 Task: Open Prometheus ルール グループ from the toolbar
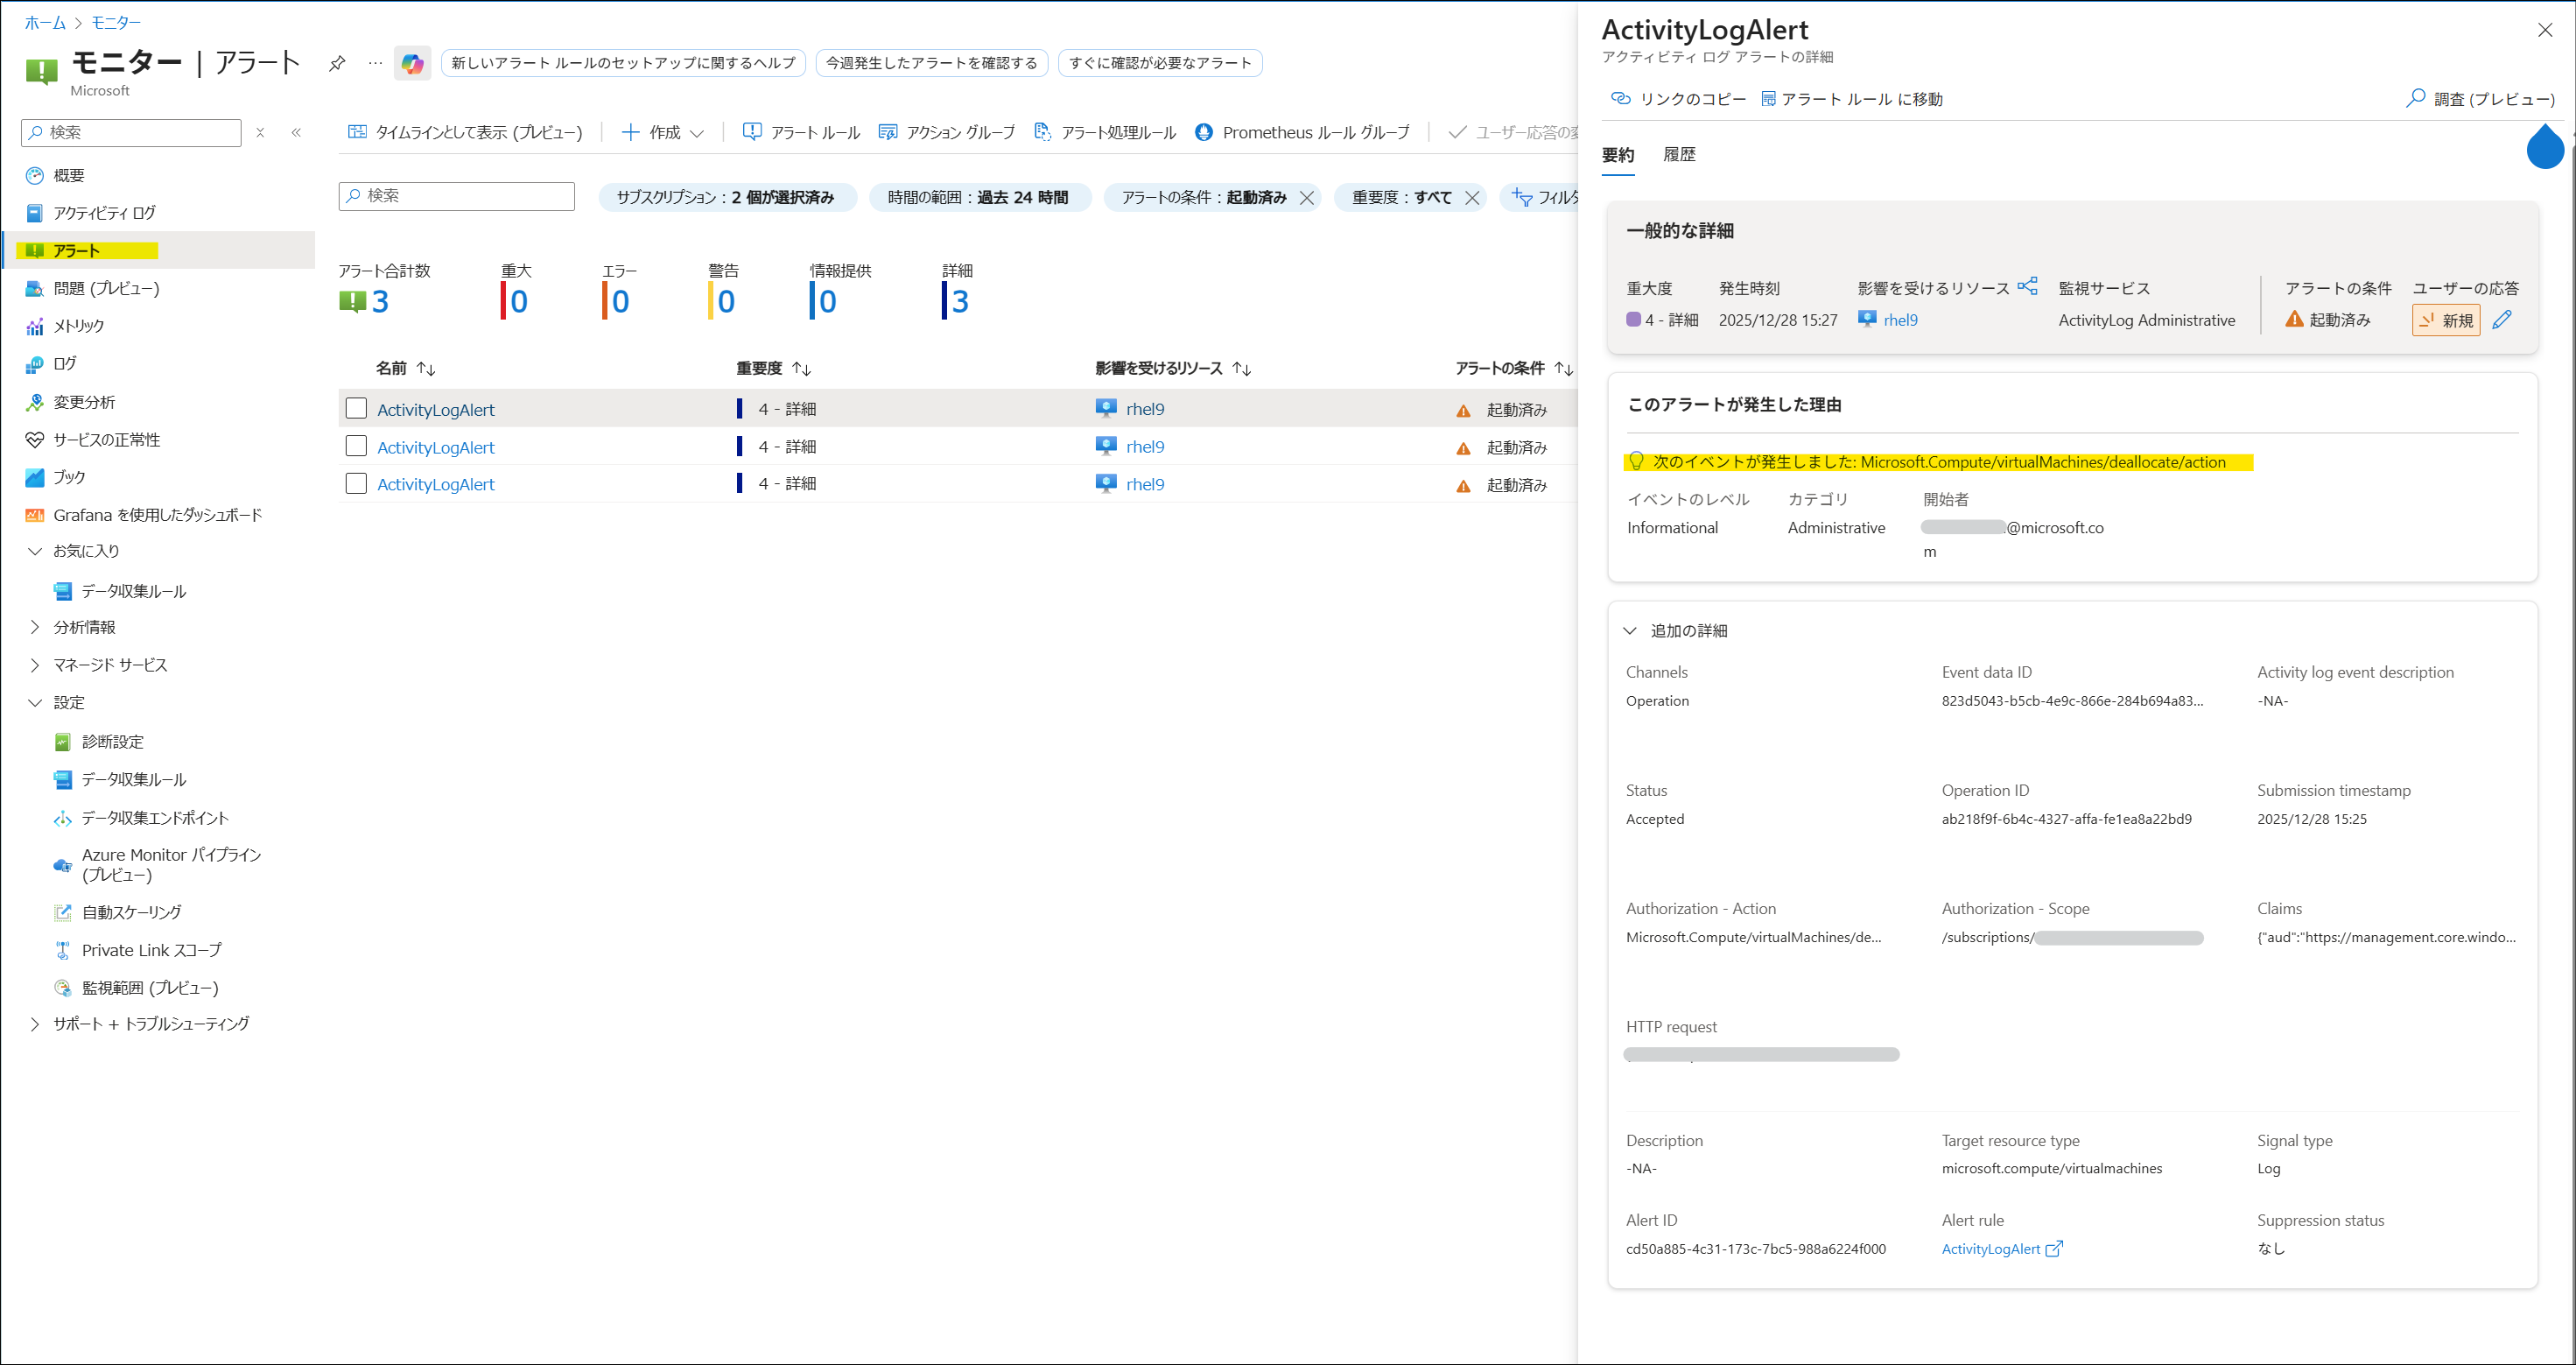(x=1302, y=132)
